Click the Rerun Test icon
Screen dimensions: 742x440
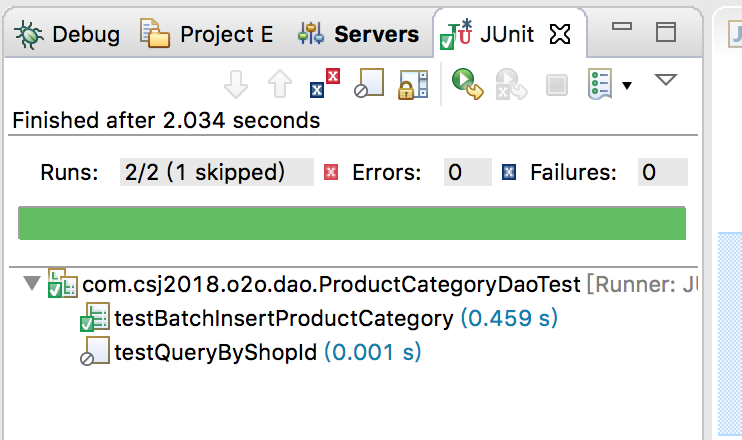(468, 84)
